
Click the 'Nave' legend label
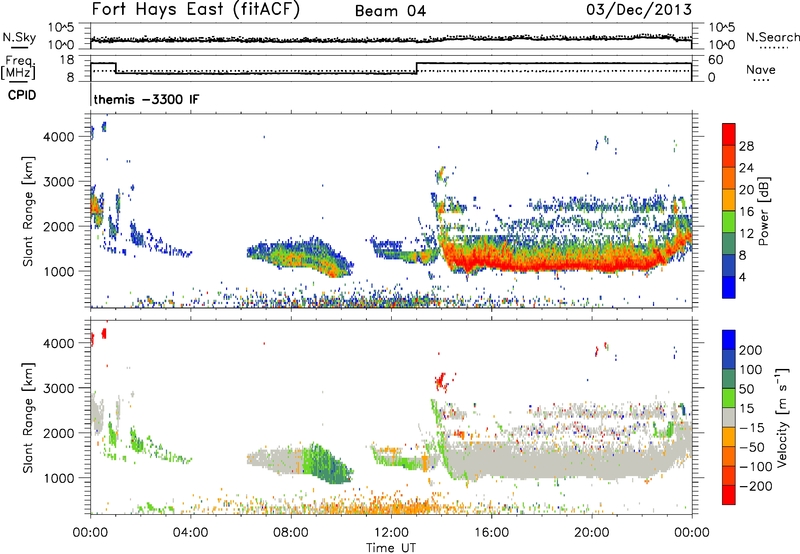[760, 69]
